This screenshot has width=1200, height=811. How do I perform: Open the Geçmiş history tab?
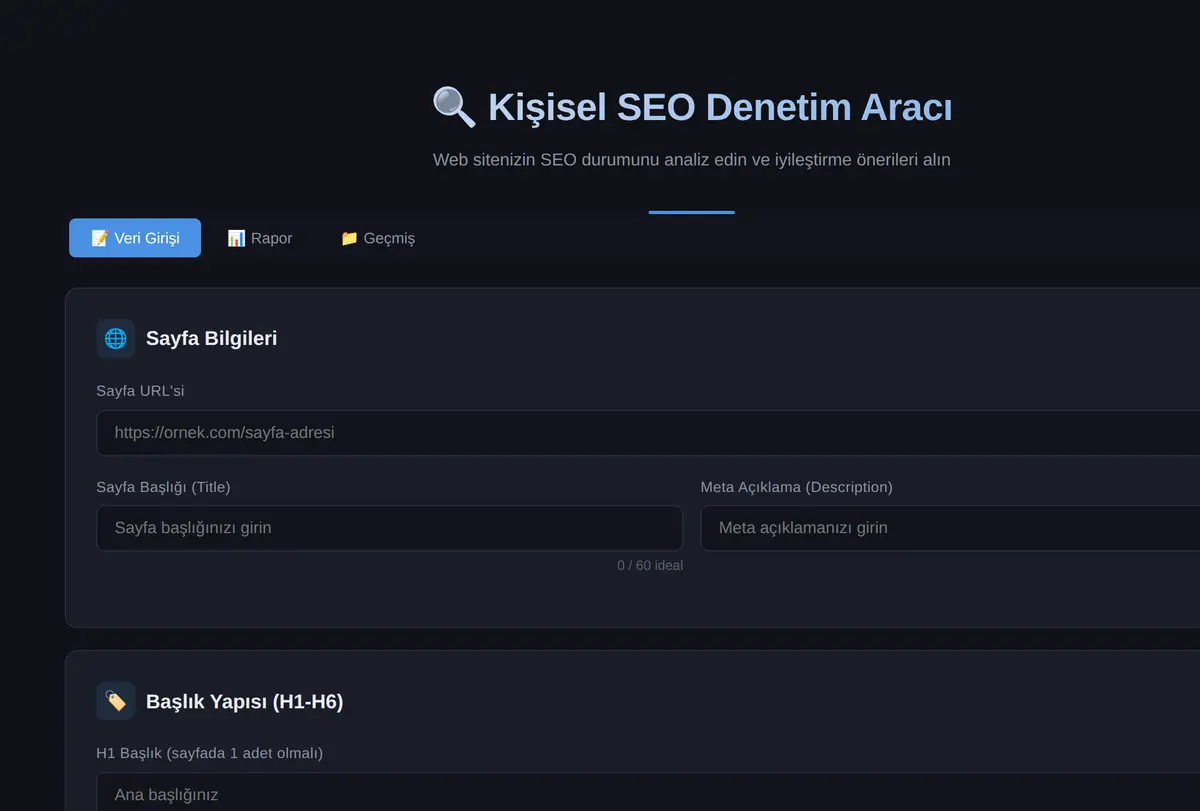(x=378, y=238)
